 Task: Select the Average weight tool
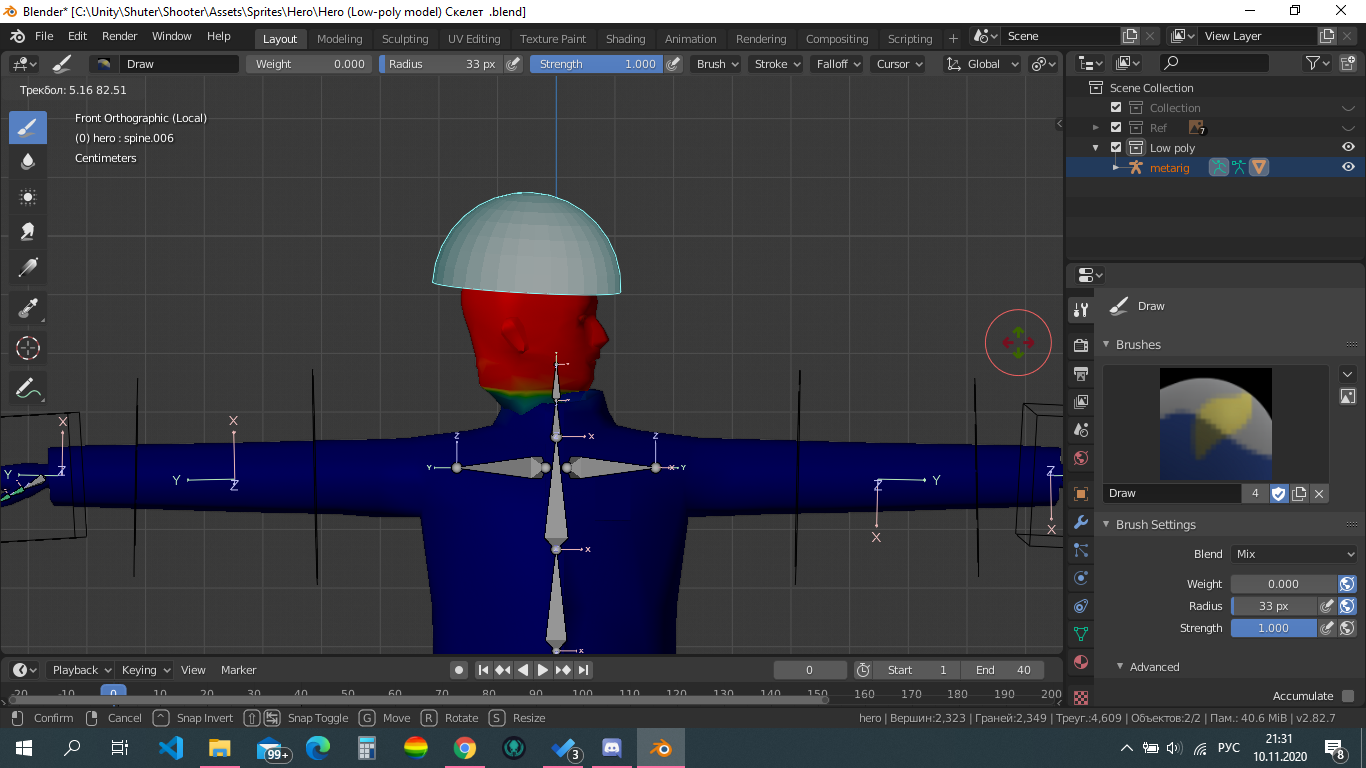click(28, 197)
